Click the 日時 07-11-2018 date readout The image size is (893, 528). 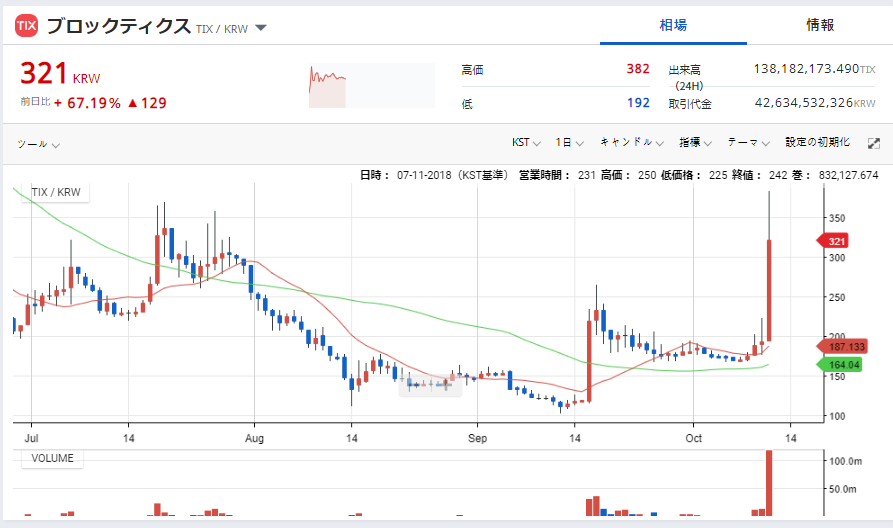[x=435, y=175]
